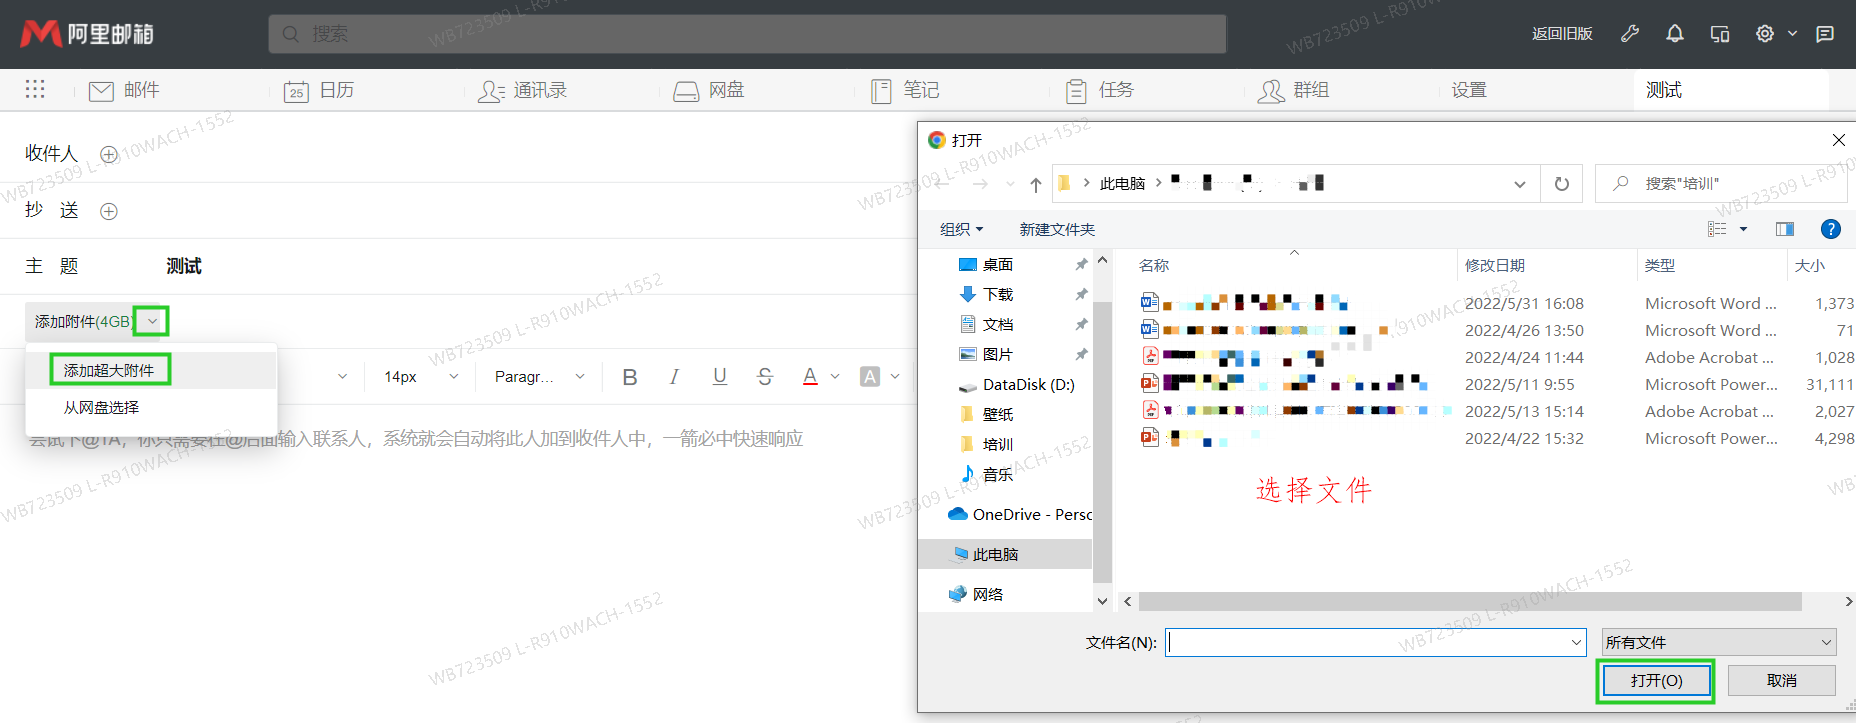Click the mail search box

point(747,34)
